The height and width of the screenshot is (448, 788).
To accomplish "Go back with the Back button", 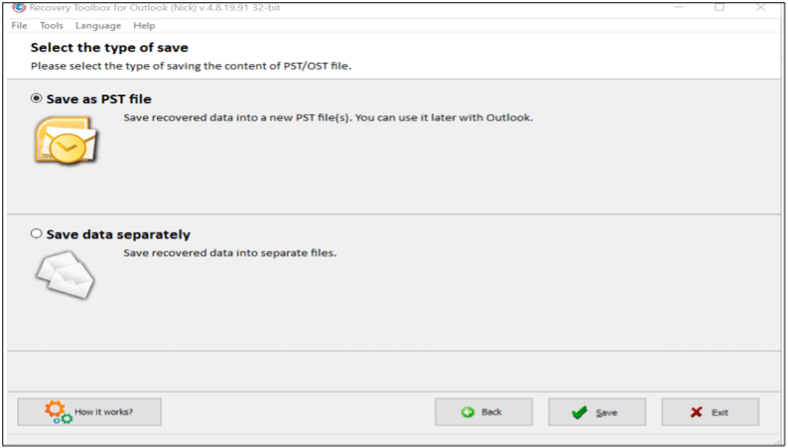I will click(483, 412).
